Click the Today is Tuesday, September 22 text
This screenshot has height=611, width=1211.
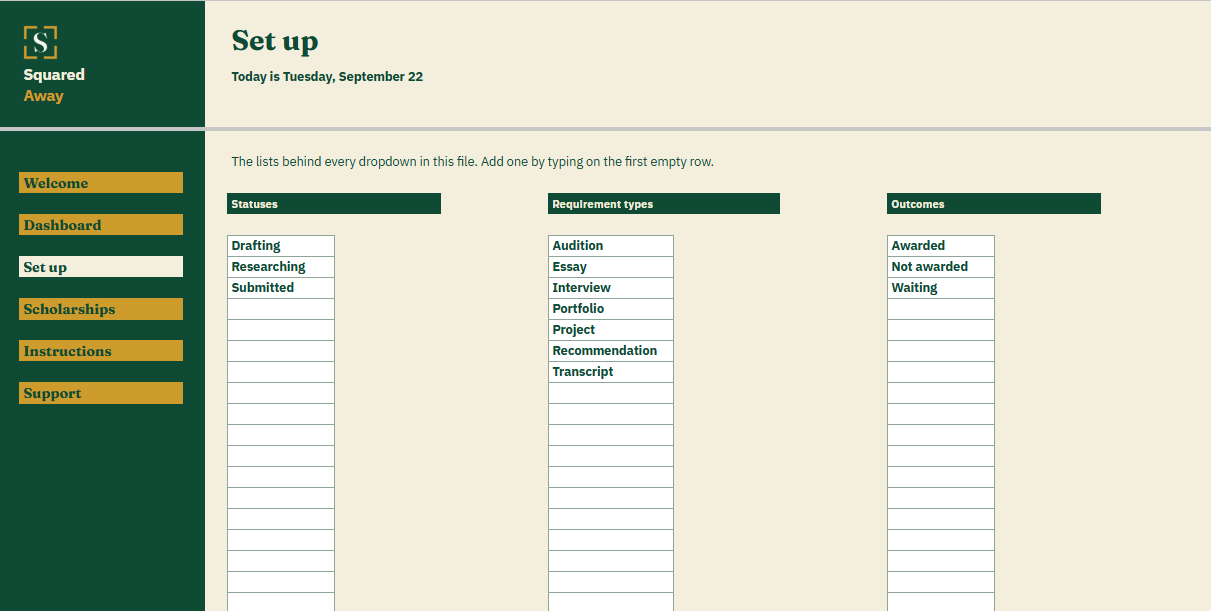point(327,77)
